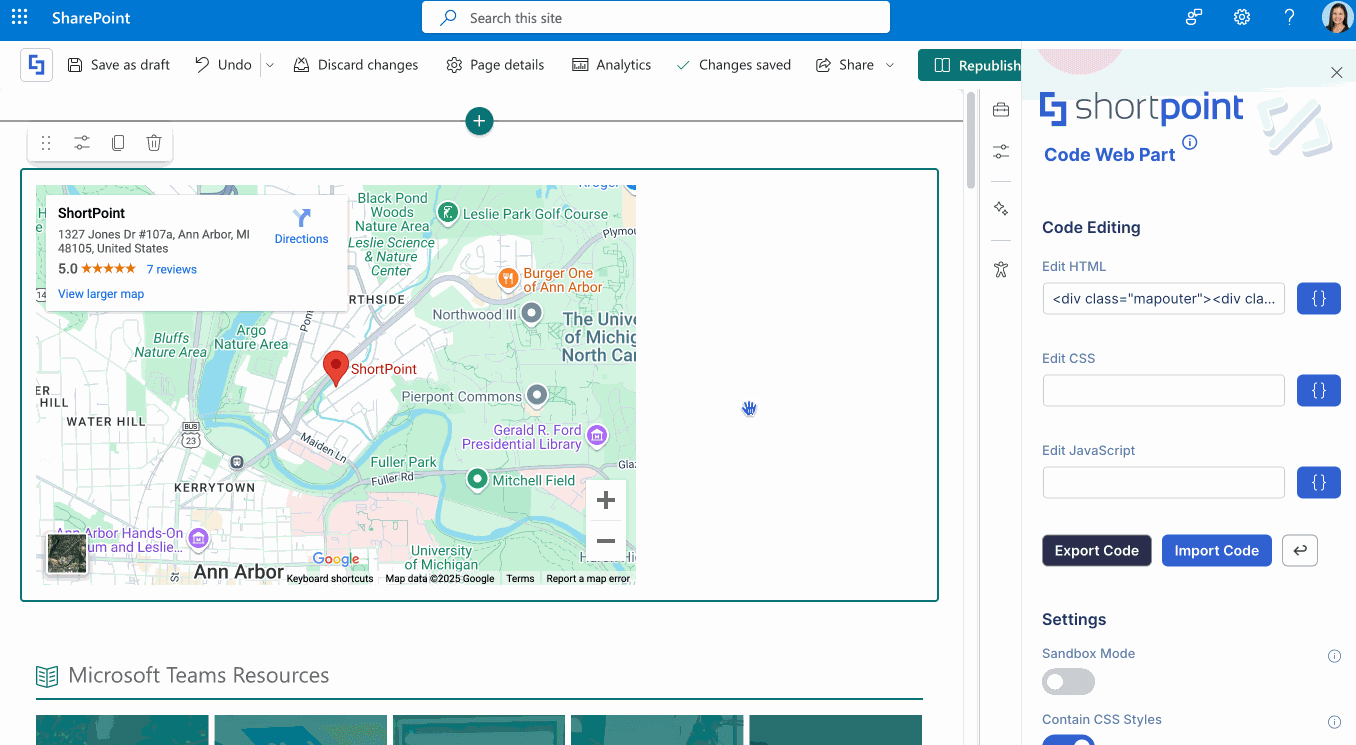Zoom in on the map

coord(605,501)
